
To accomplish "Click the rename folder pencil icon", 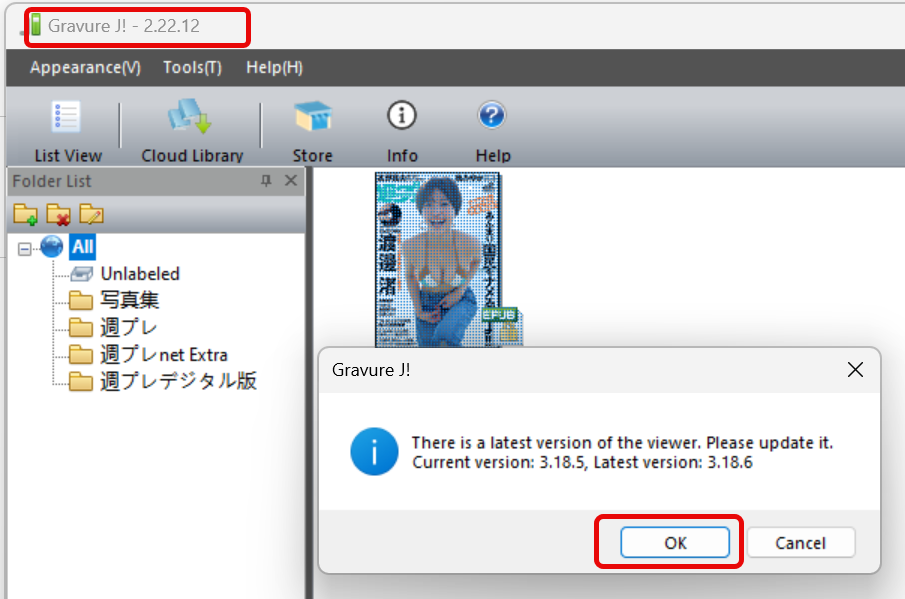I will coord(91,214).
